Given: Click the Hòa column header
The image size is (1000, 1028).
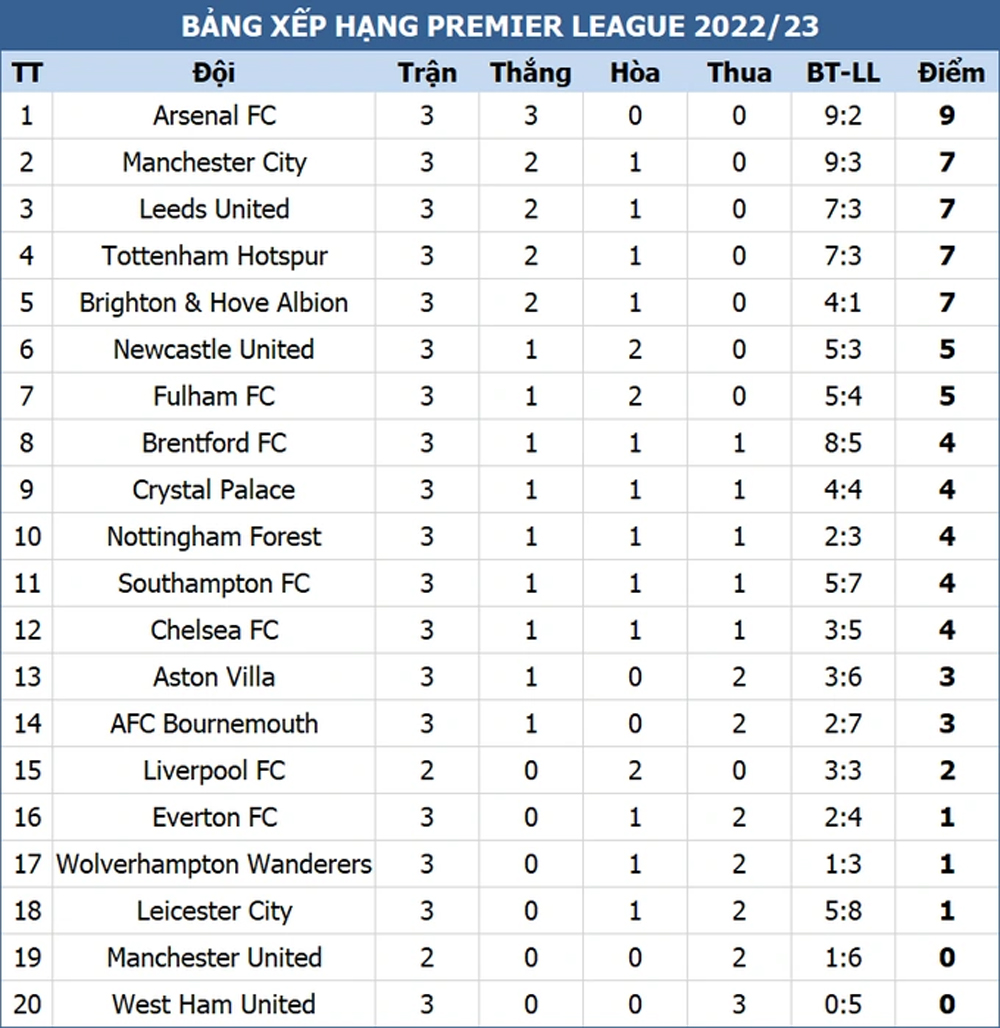Looking at the screenshot, I should point(635,72).
